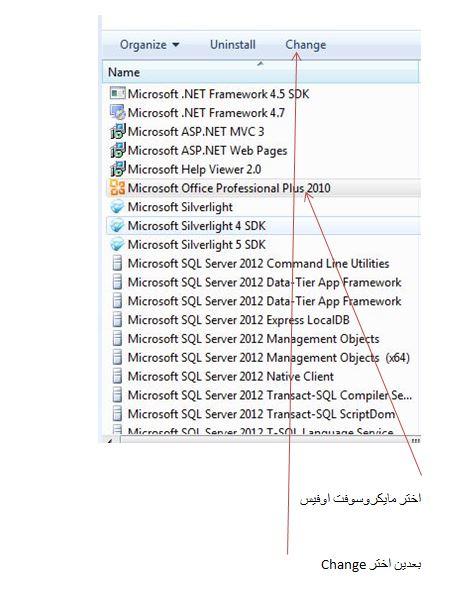Open the Organize dropdown menu

149,45
